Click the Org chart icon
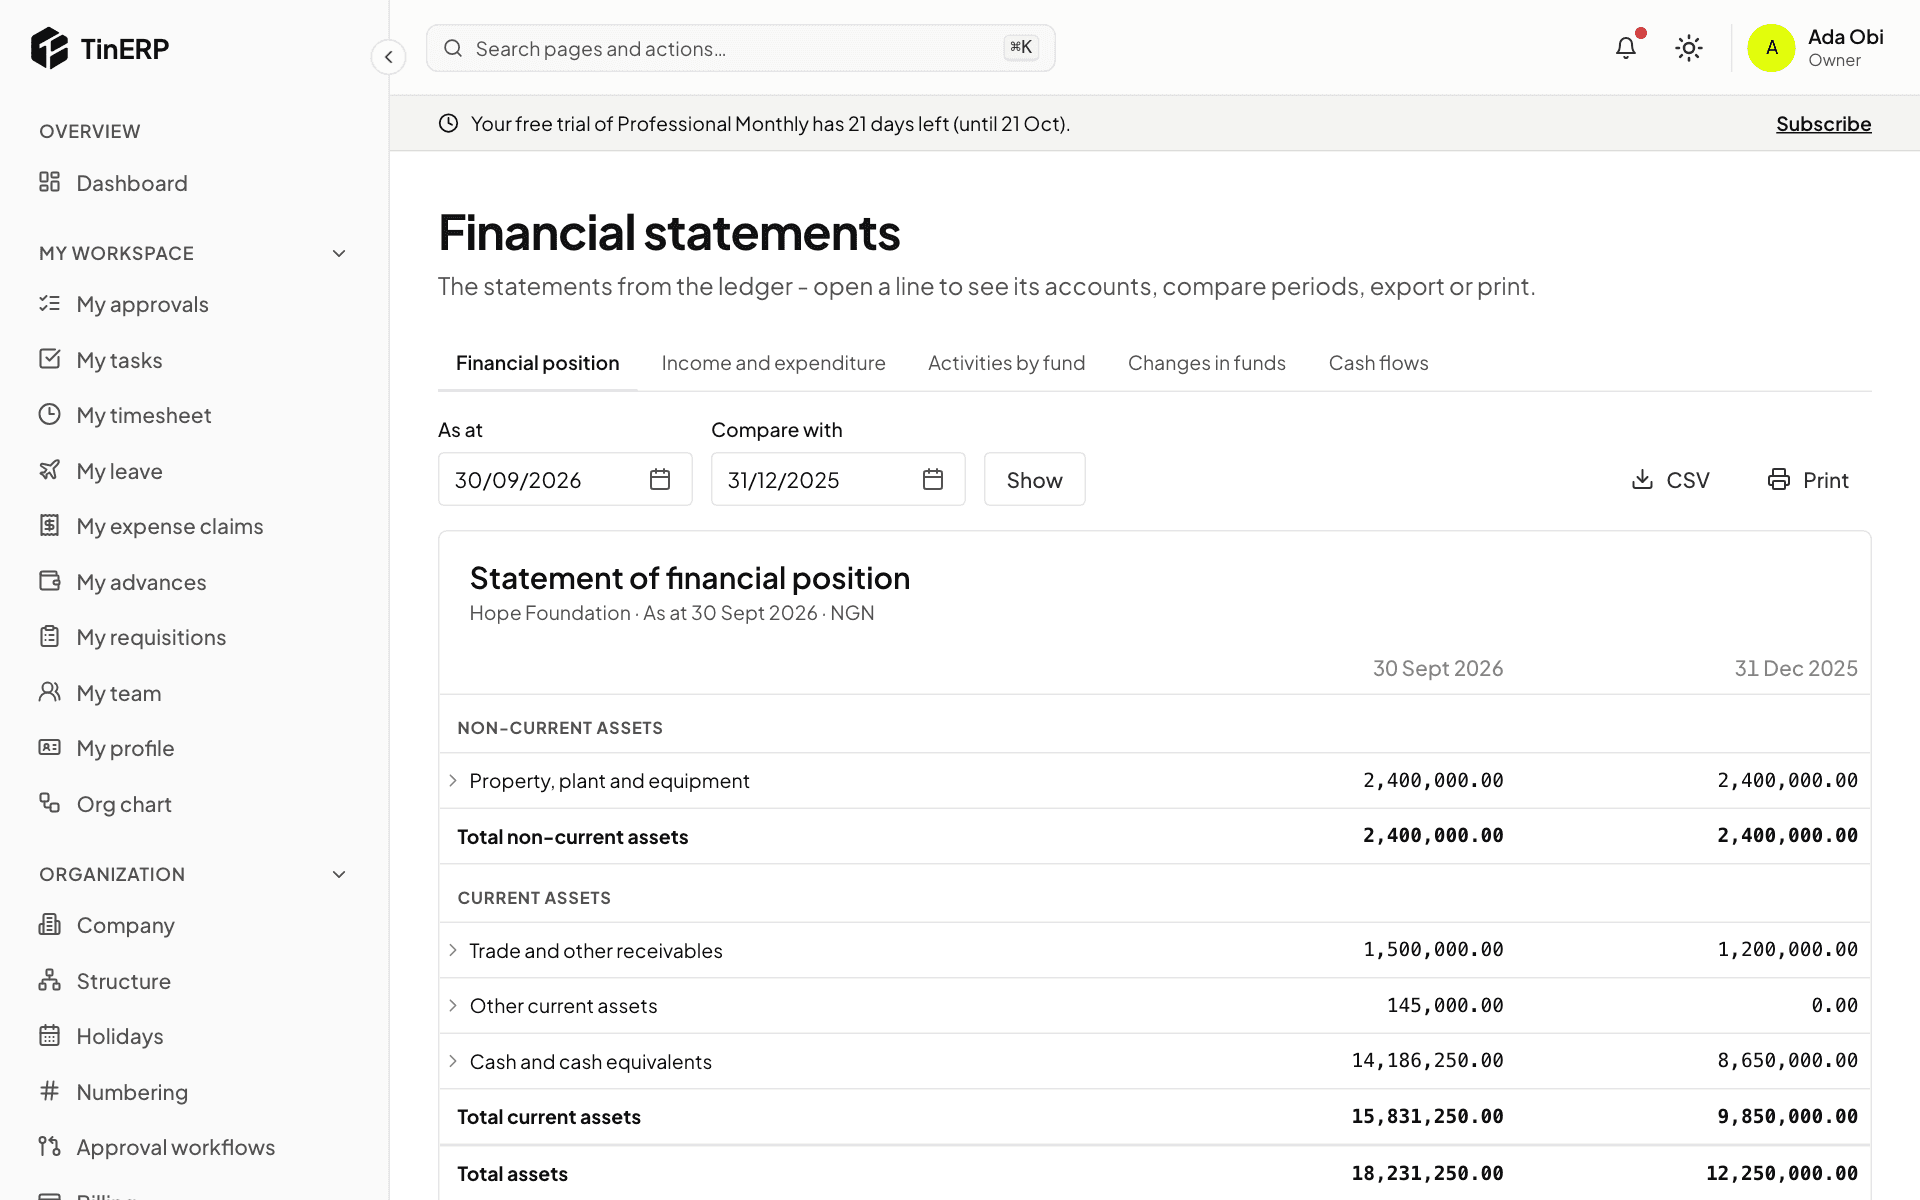Screen dimensions: 1920x1200 point(50,803)
